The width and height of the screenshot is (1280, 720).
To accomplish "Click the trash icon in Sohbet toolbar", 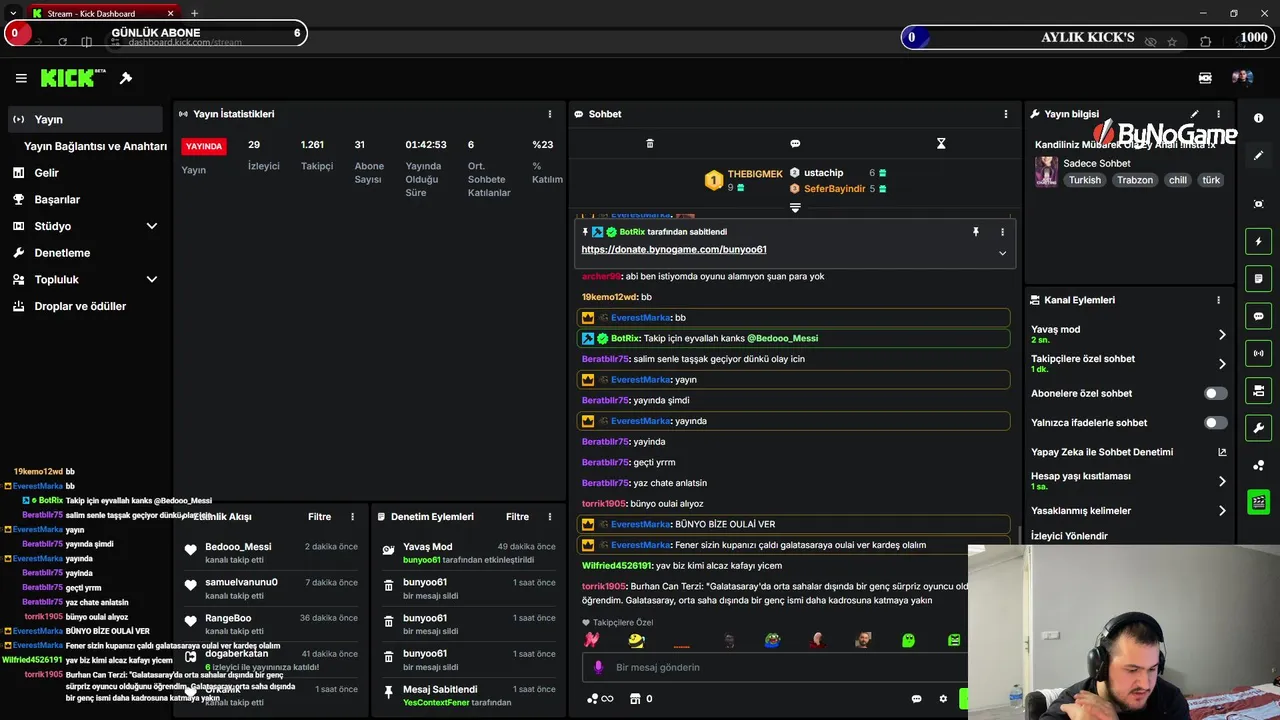I will coord(650,144).
